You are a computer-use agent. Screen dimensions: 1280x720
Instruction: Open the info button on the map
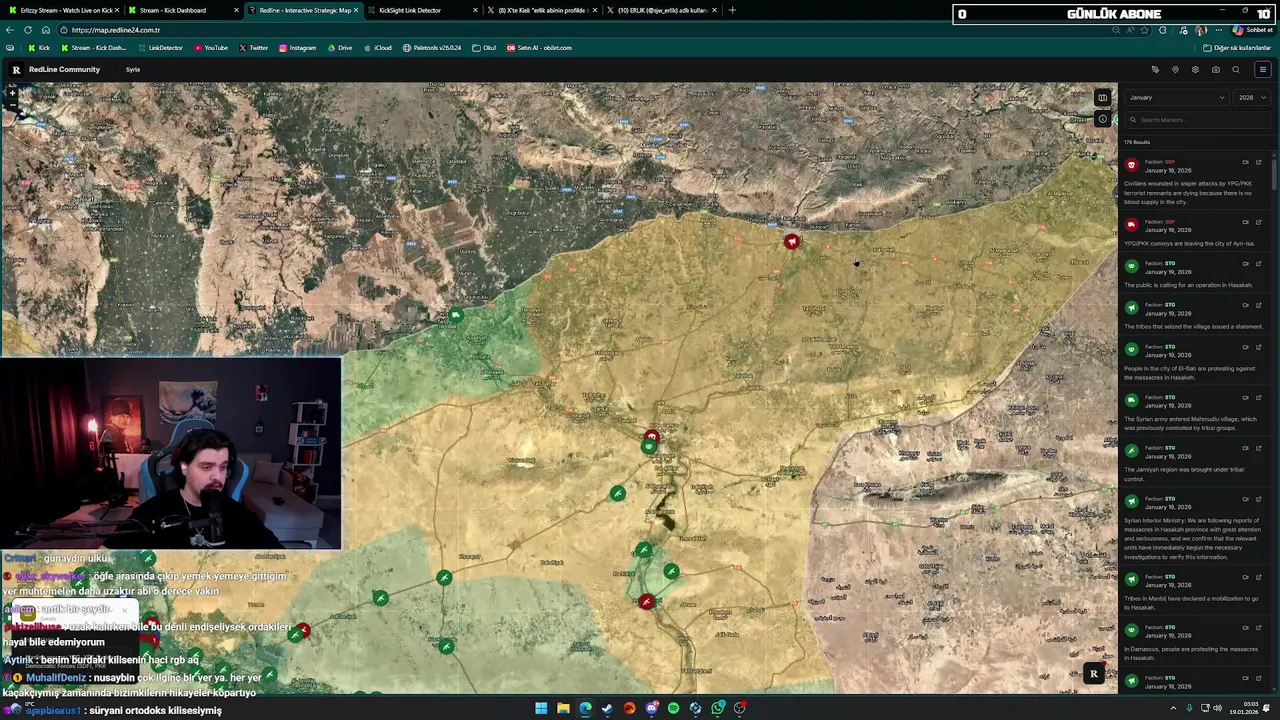pos(1102,119)
